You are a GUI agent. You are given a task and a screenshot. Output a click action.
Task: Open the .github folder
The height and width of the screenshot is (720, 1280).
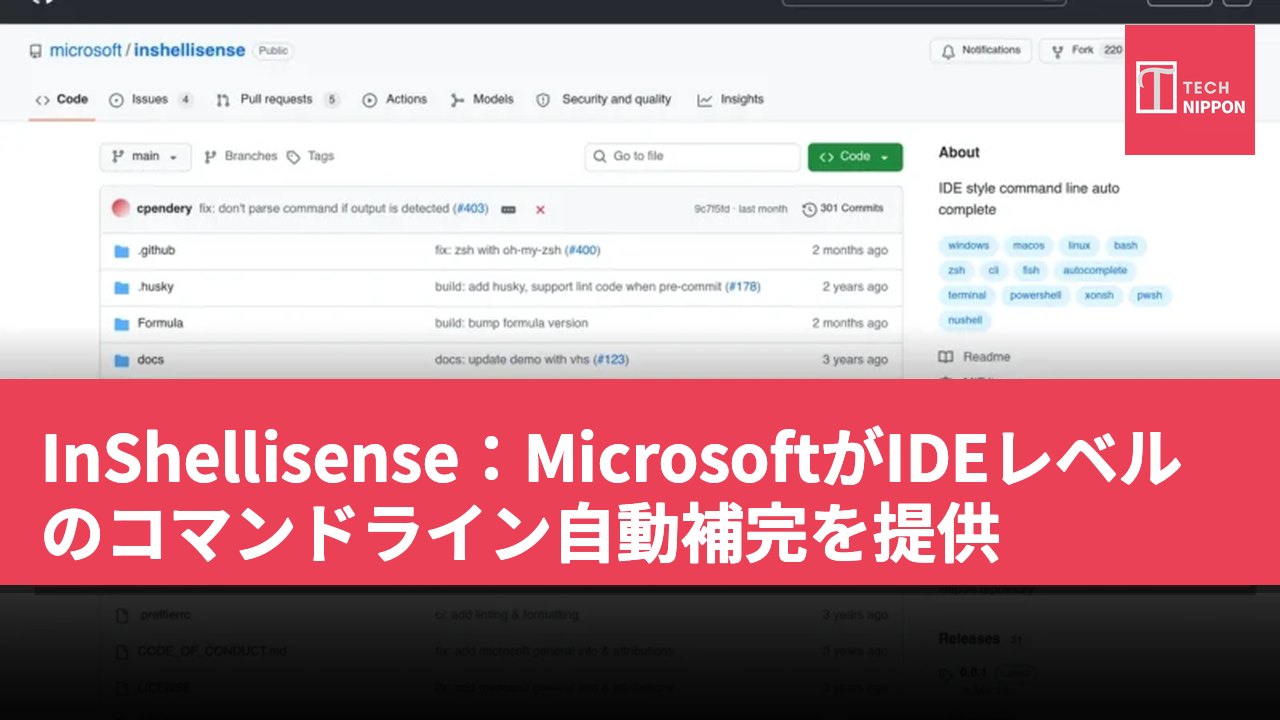tap(156, 251)
